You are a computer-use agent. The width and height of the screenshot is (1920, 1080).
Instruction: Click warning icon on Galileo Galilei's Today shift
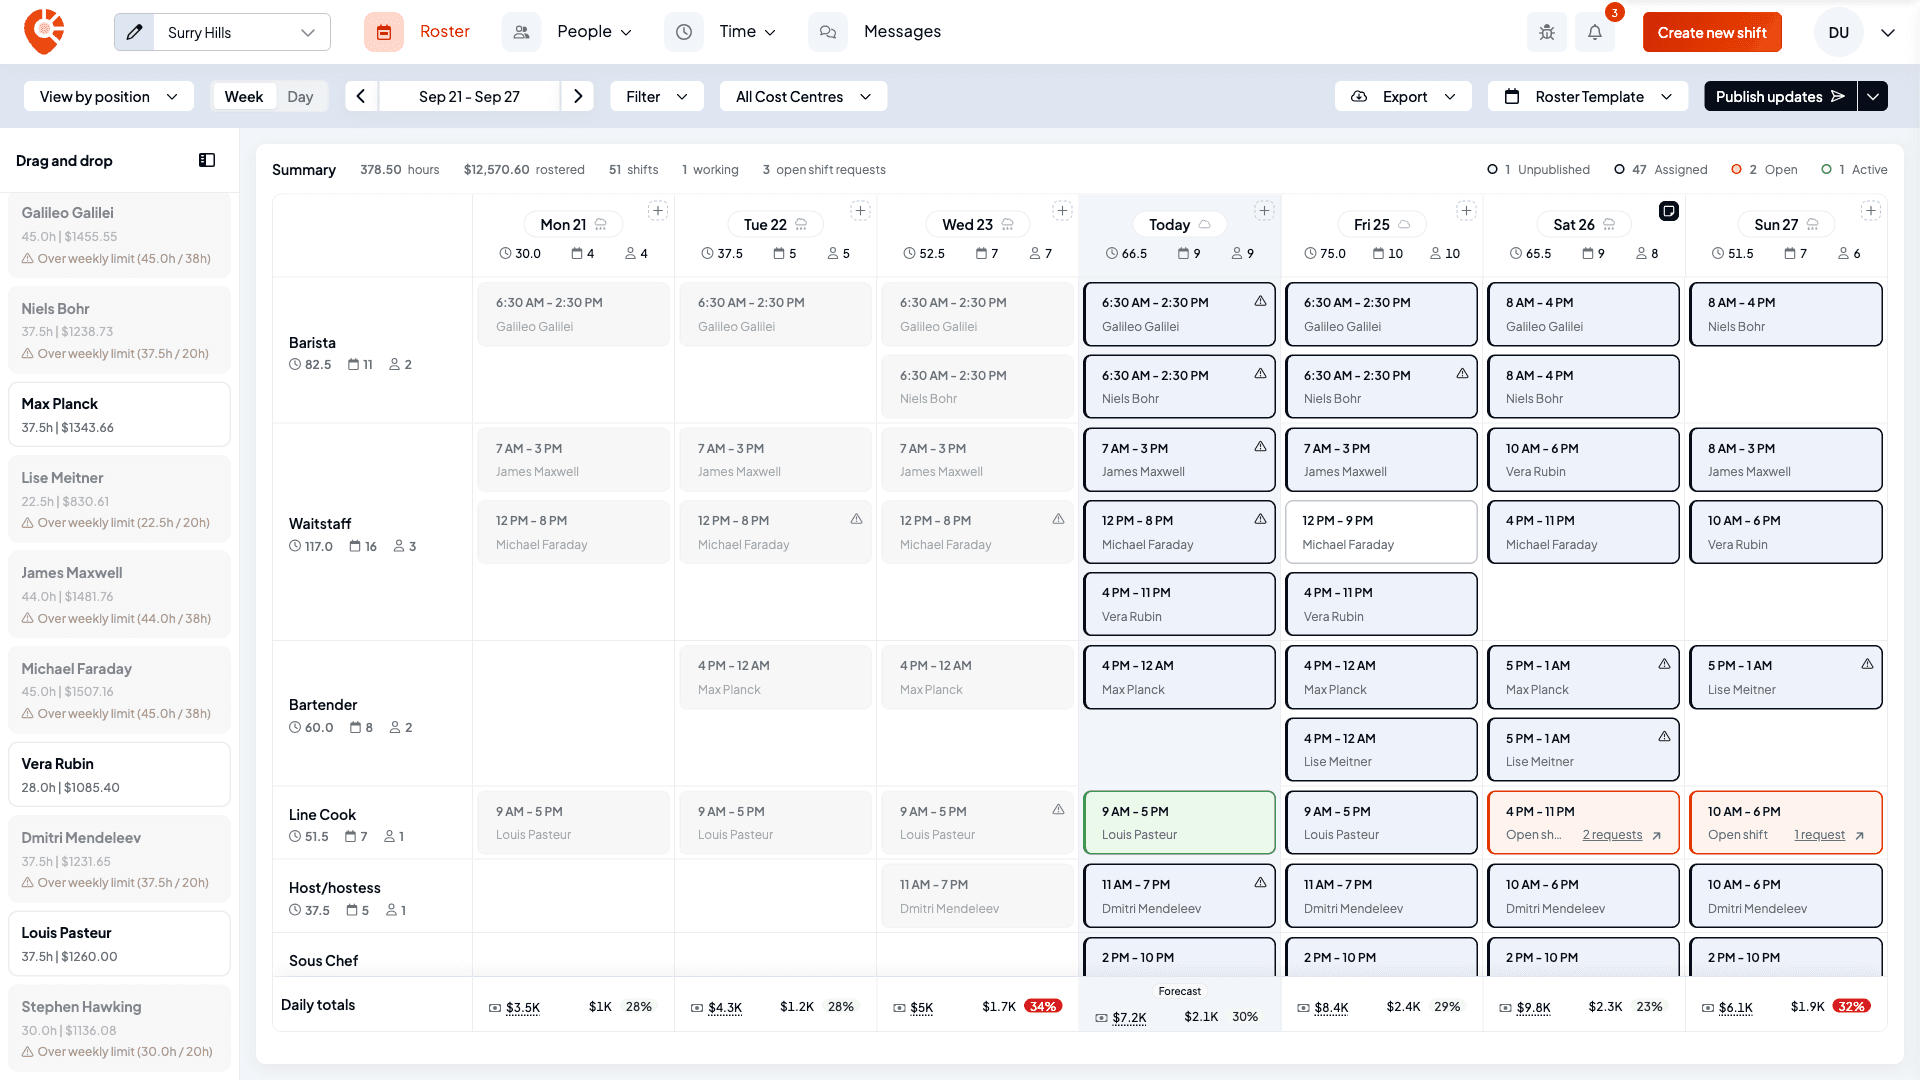pyautogui.click(x=1260, y=301)
